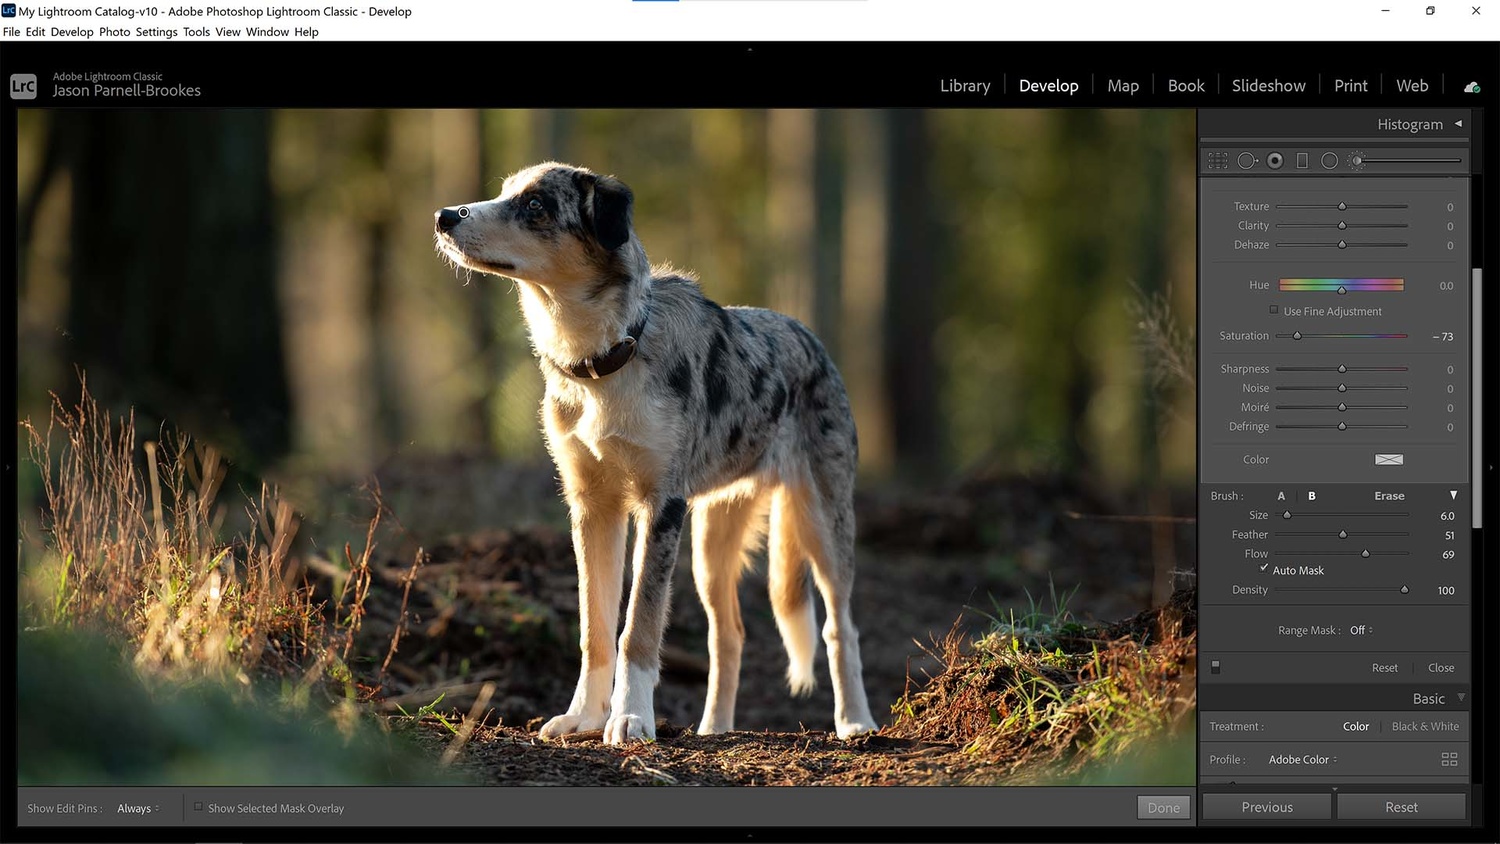Select the Spot Removal tool icon
This screenshot has width=1500, height=844.
1247,160
